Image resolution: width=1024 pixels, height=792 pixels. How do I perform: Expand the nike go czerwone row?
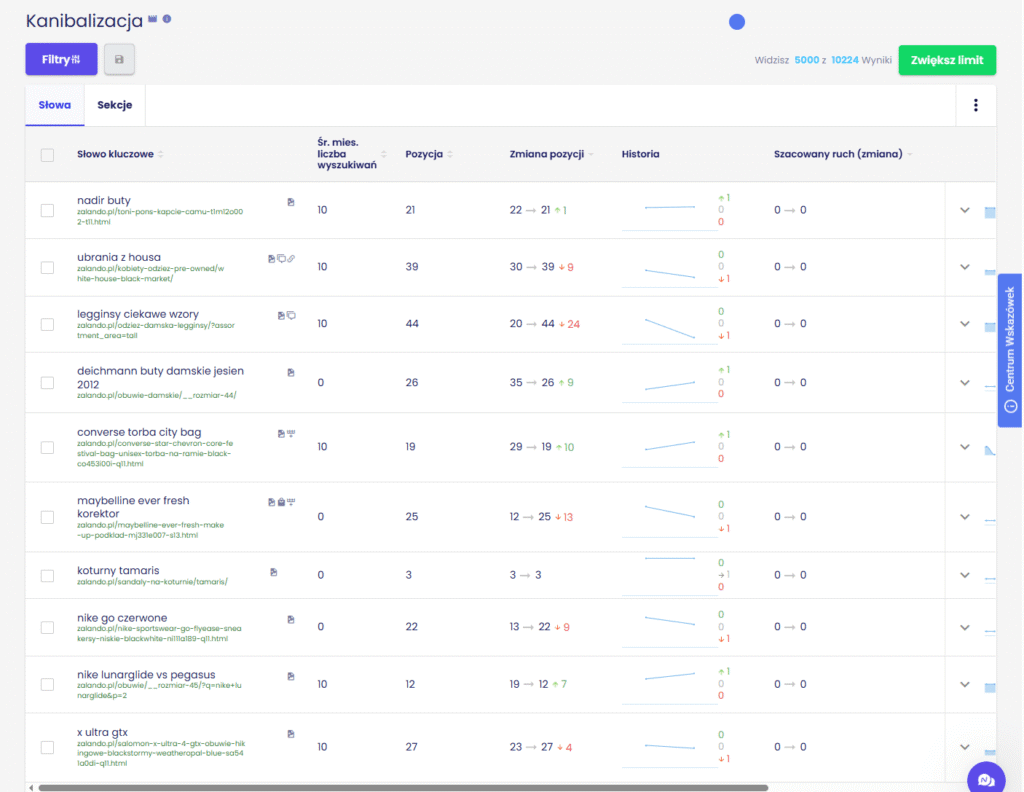pos(965,627)
